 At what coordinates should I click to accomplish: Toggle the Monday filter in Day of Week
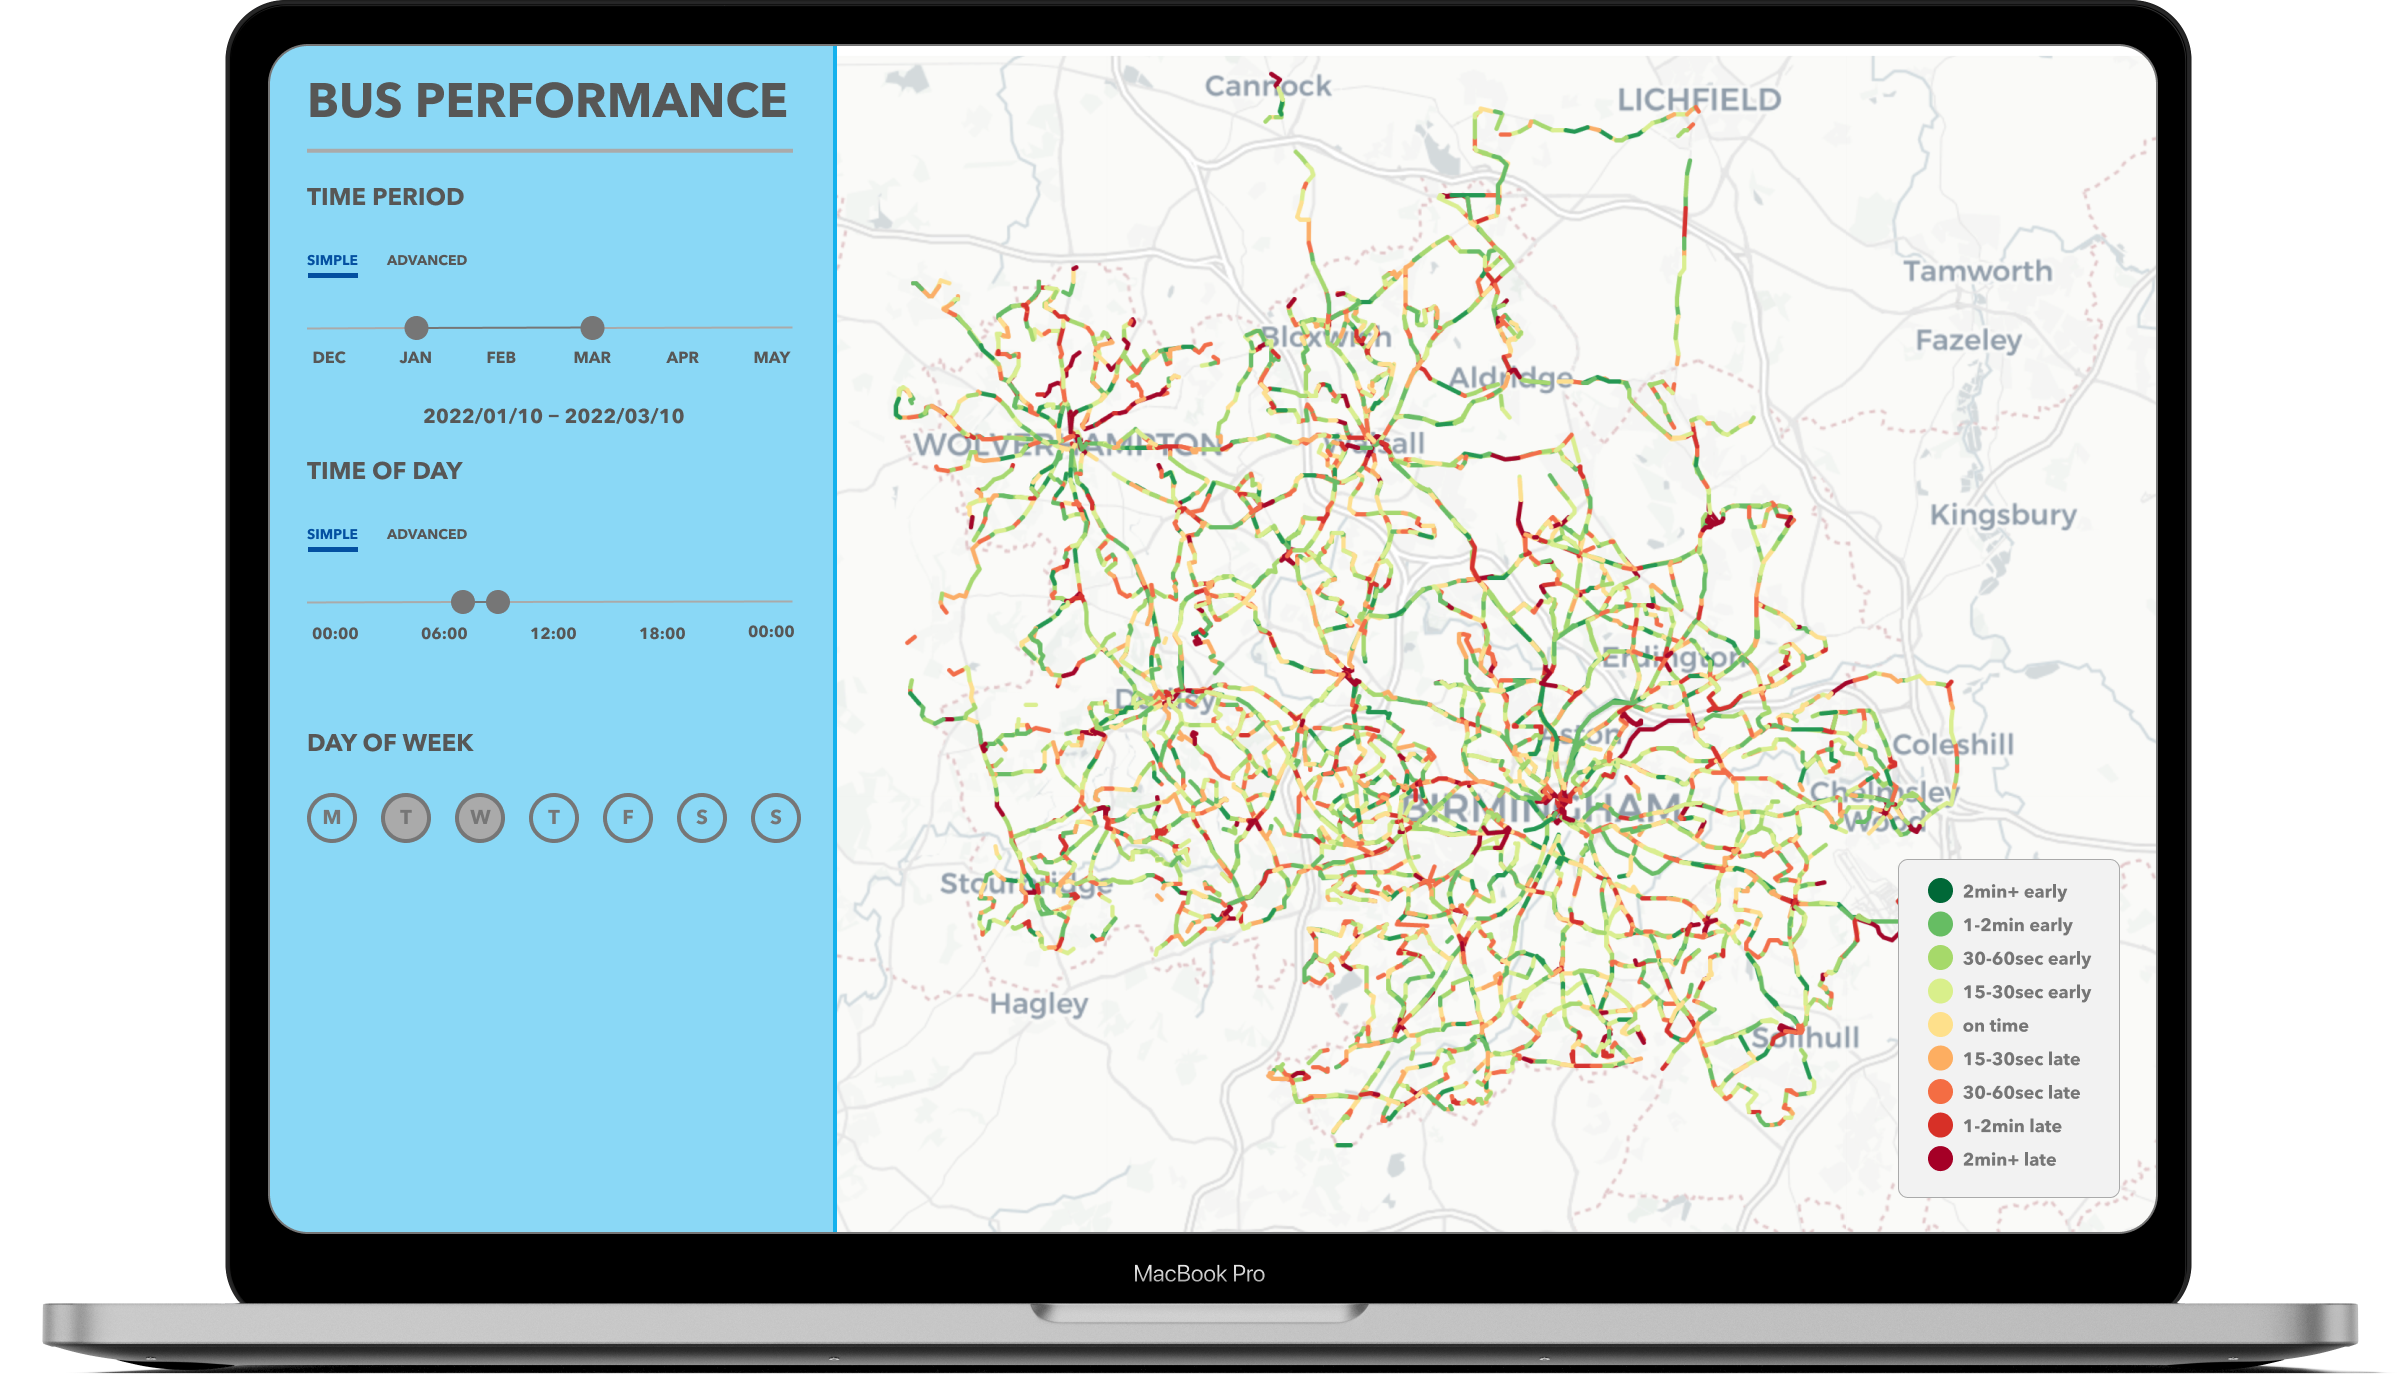point(331,816)
